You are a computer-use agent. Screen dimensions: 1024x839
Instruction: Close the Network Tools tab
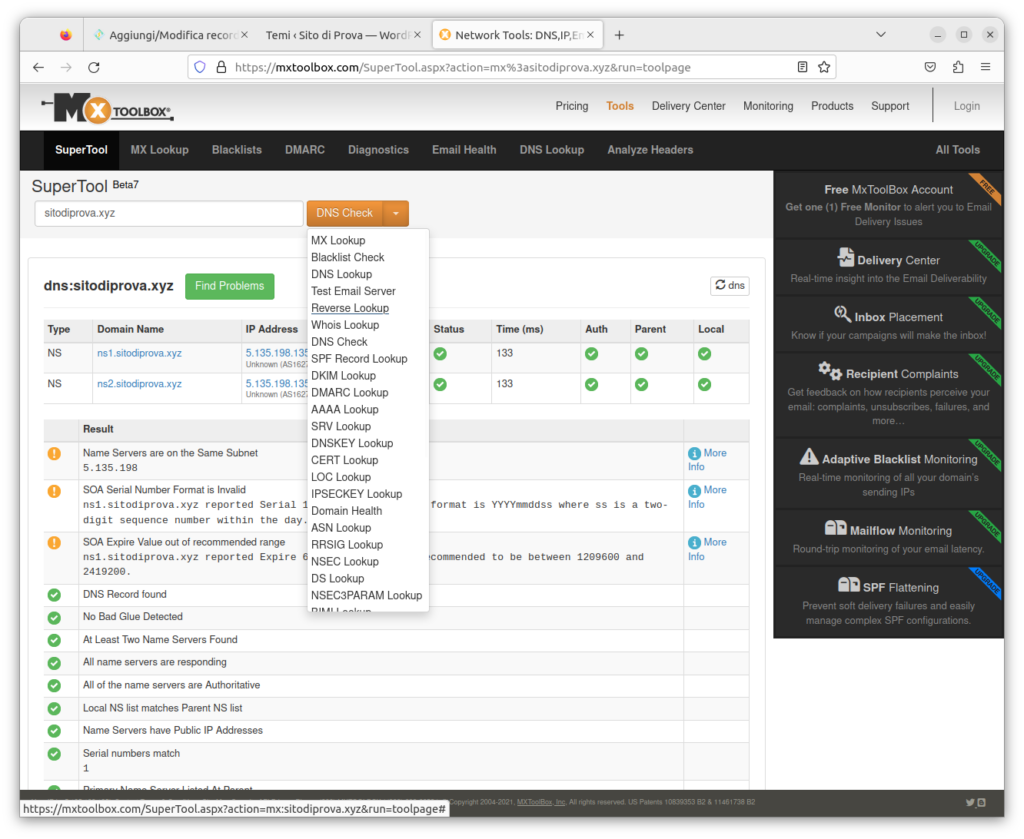(590, 35)
